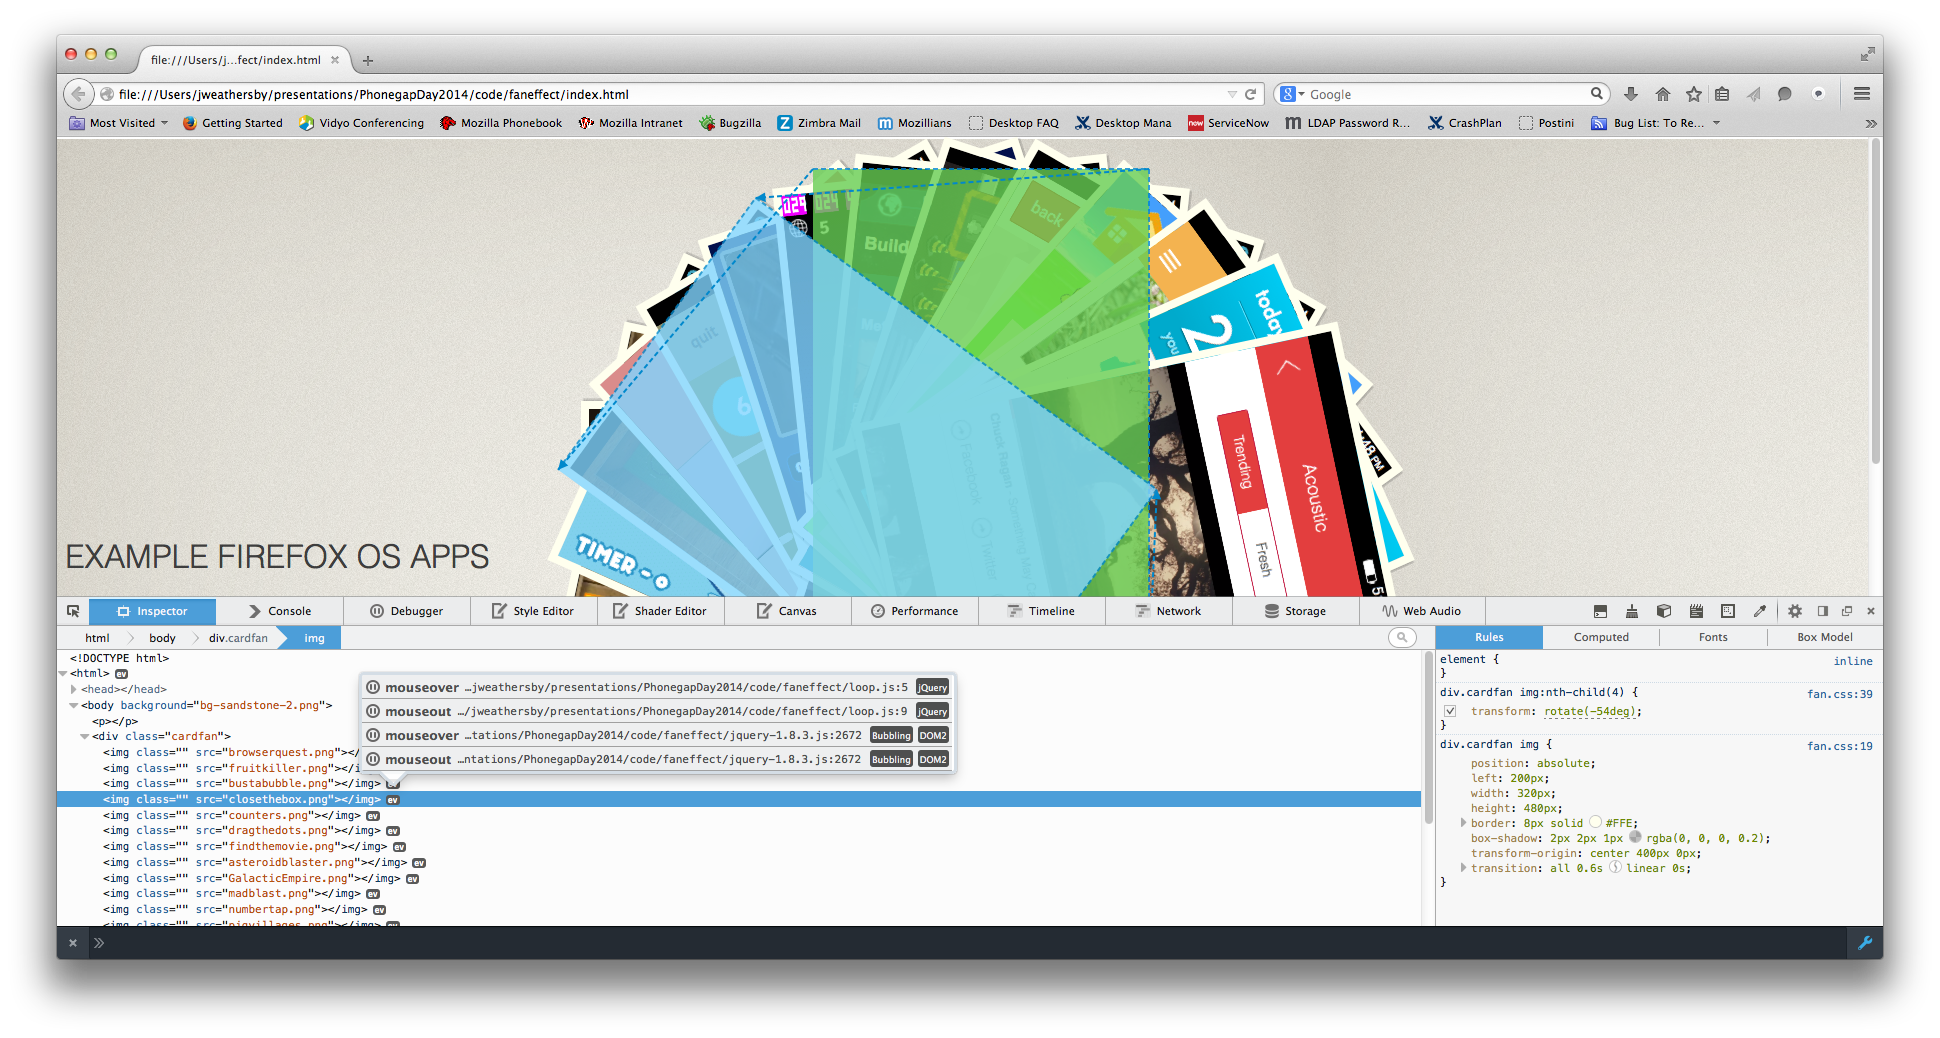1940x1038 pixels.
Task: Close the developer toolbar at the bottom left
Action: [73, 943]
